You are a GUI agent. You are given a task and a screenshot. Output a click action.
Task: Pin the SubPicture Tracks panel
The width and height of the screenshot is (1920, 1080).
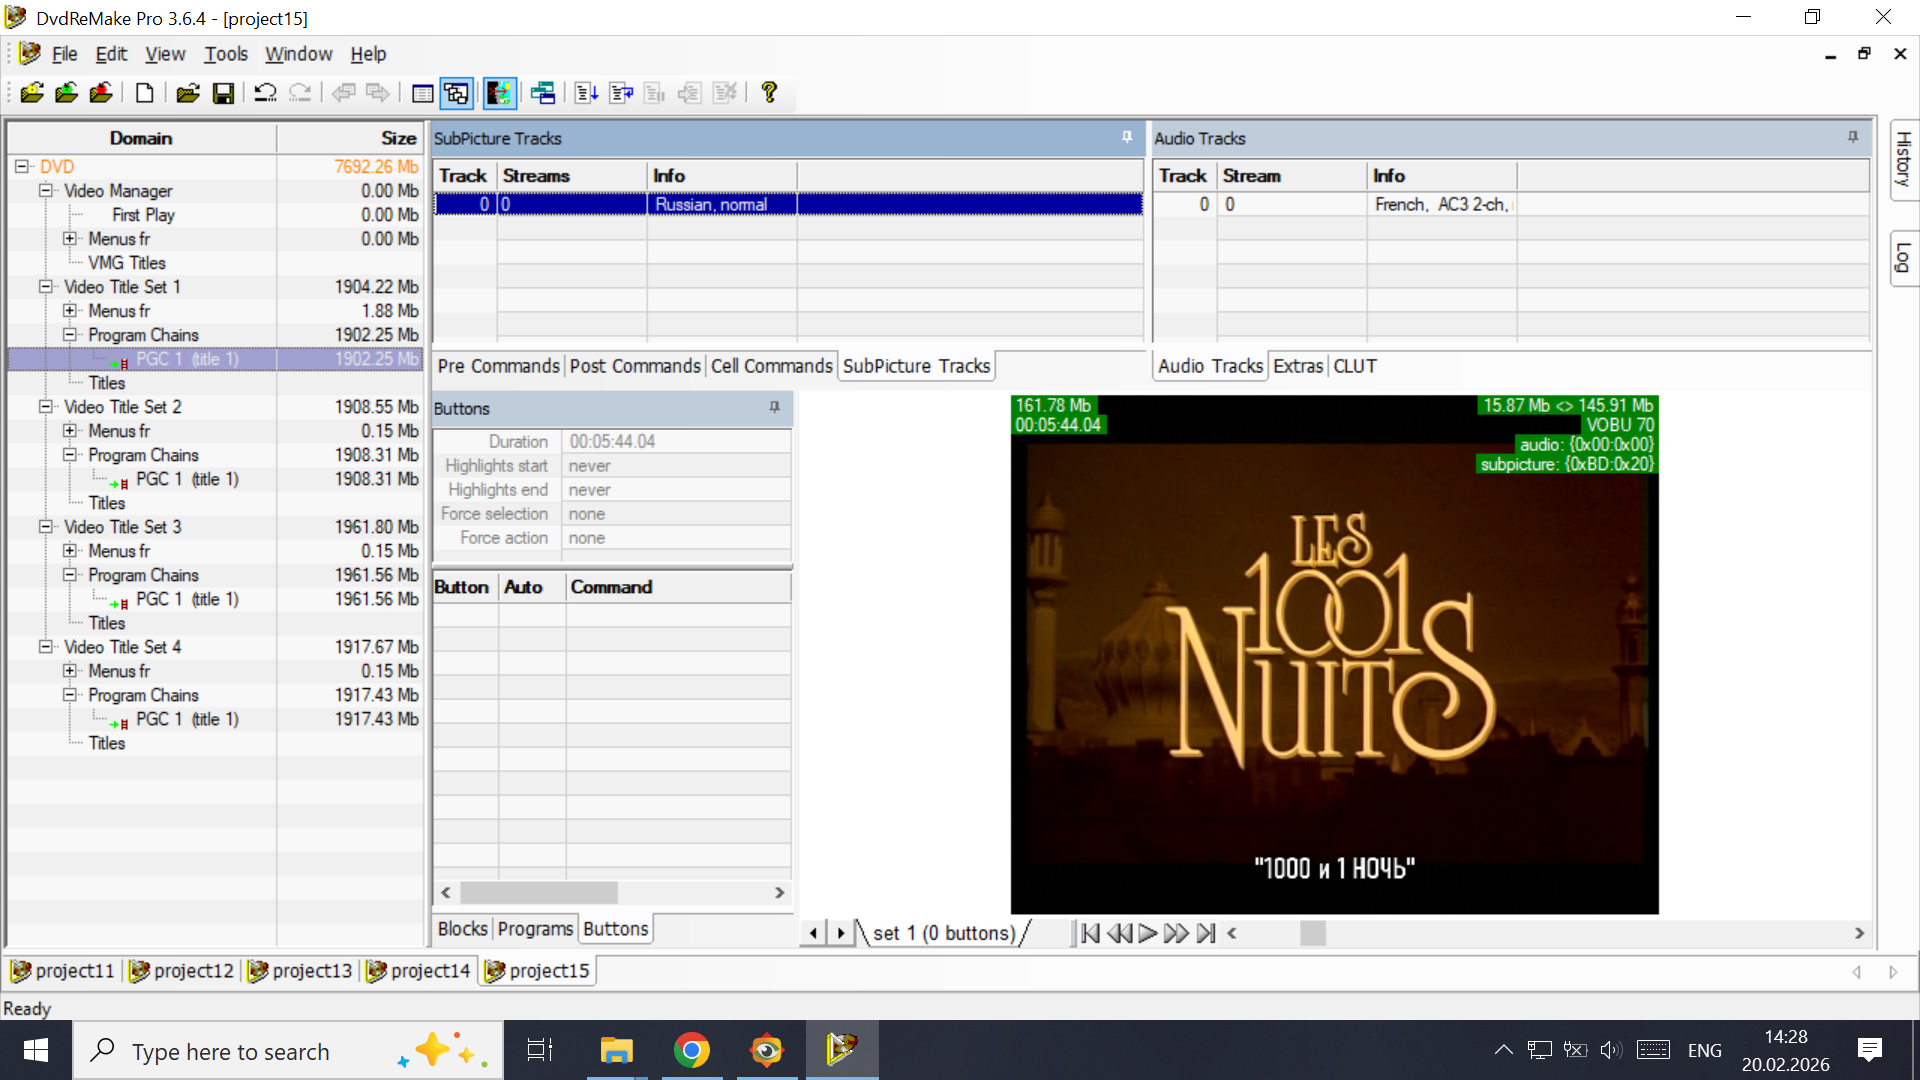pos(1127,138)
